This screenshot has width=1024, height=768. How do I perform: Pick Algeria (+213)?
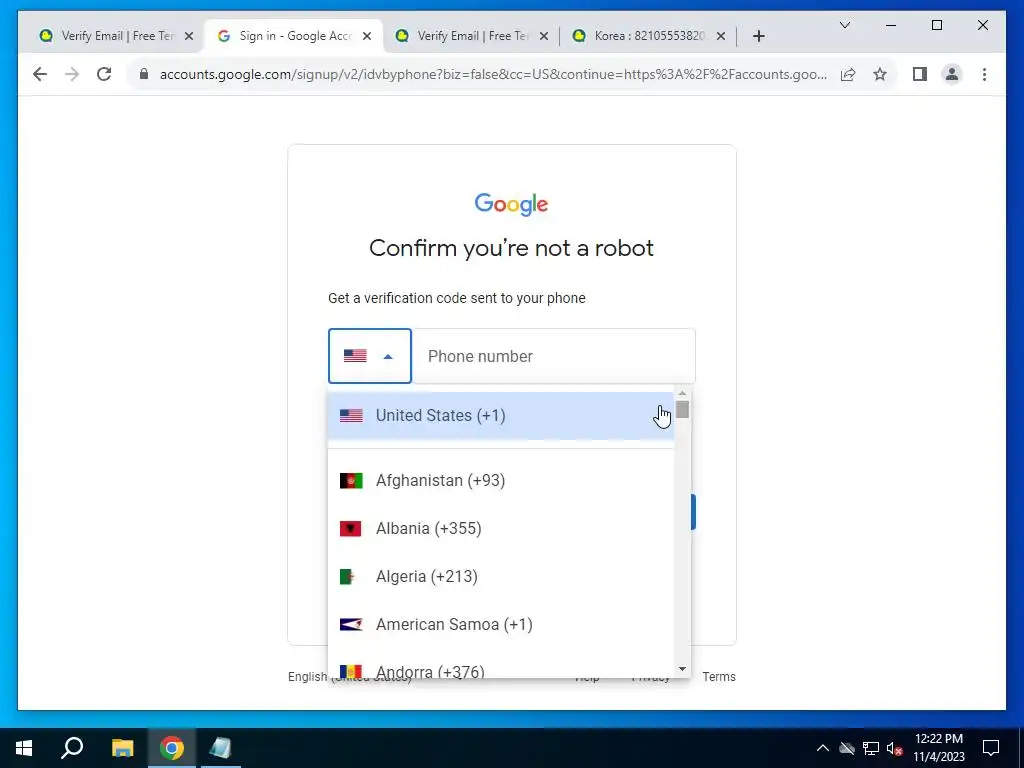[501, 577]
